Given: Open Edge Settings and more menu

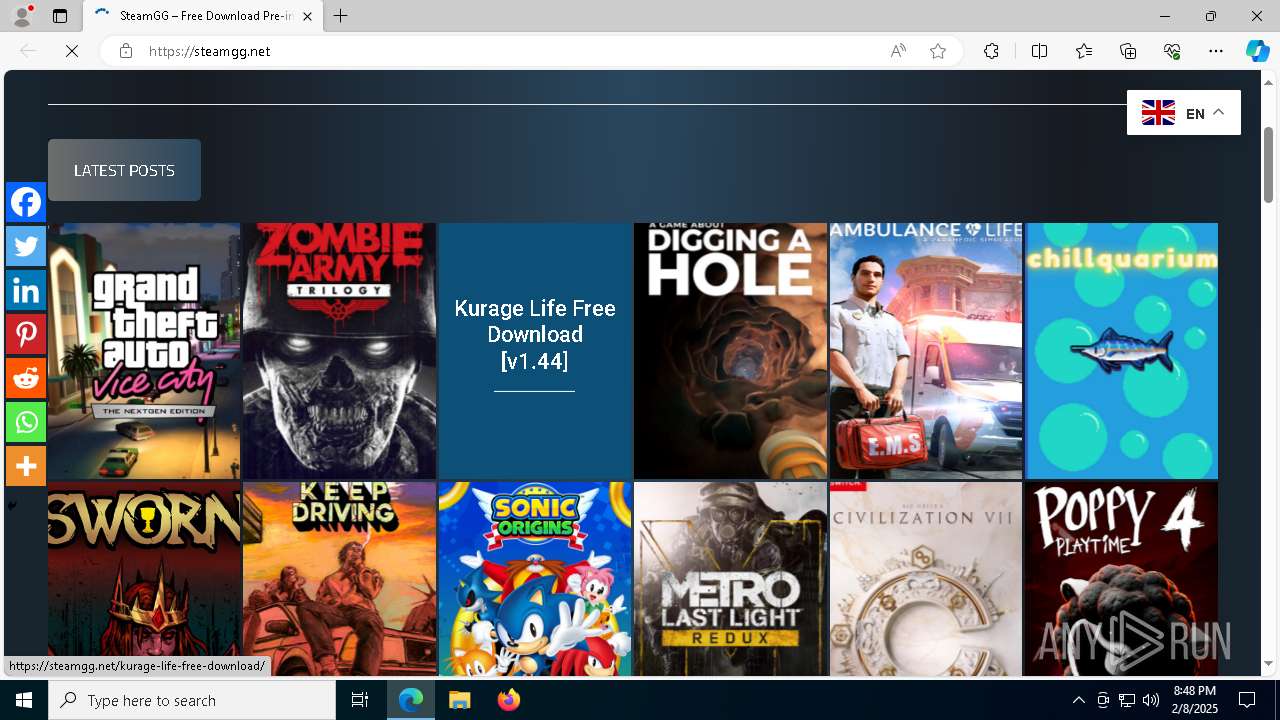Looking at the screenshot, I should (x=1216, y=51).
